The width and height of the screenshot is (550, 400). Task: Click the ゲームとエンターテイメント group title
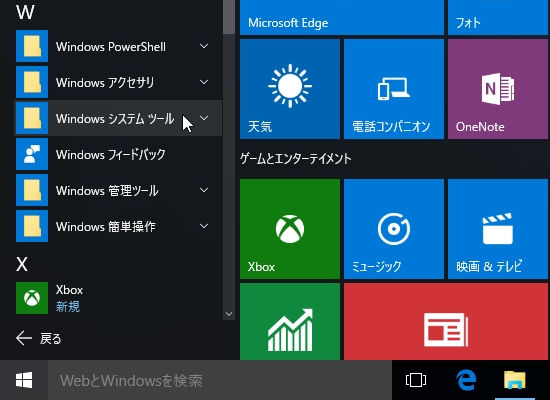(x=295, y=159)
